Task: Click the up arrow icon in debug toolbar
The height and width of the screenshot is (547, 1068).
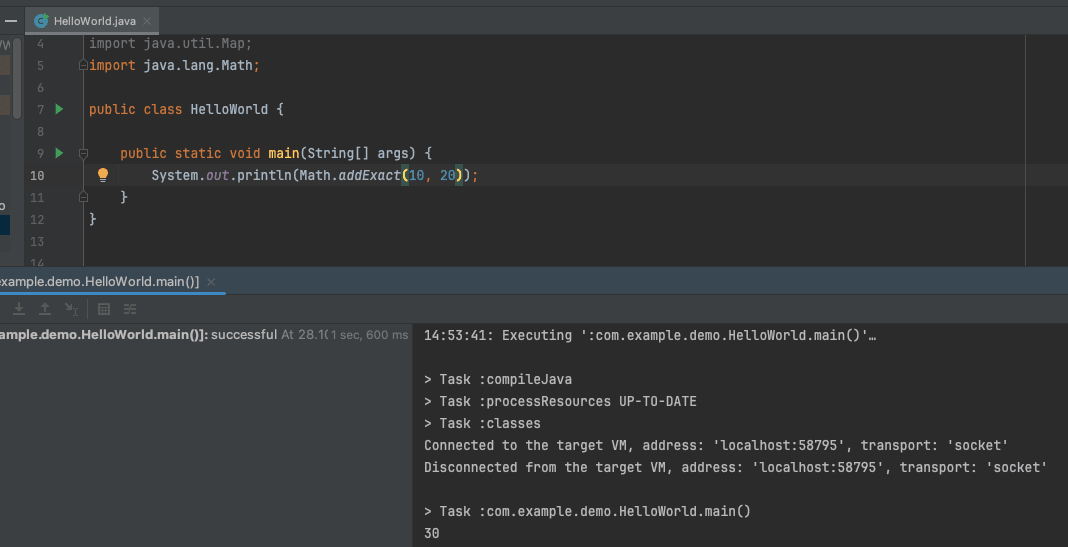Action: 44,309
